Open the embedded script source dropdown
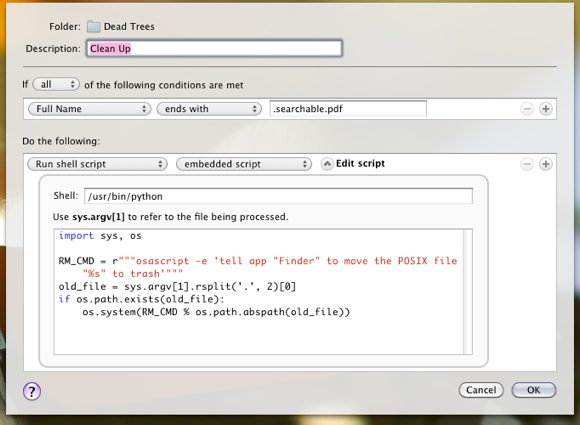The width and height of the screenshot is (580, 425). (244, 164)
